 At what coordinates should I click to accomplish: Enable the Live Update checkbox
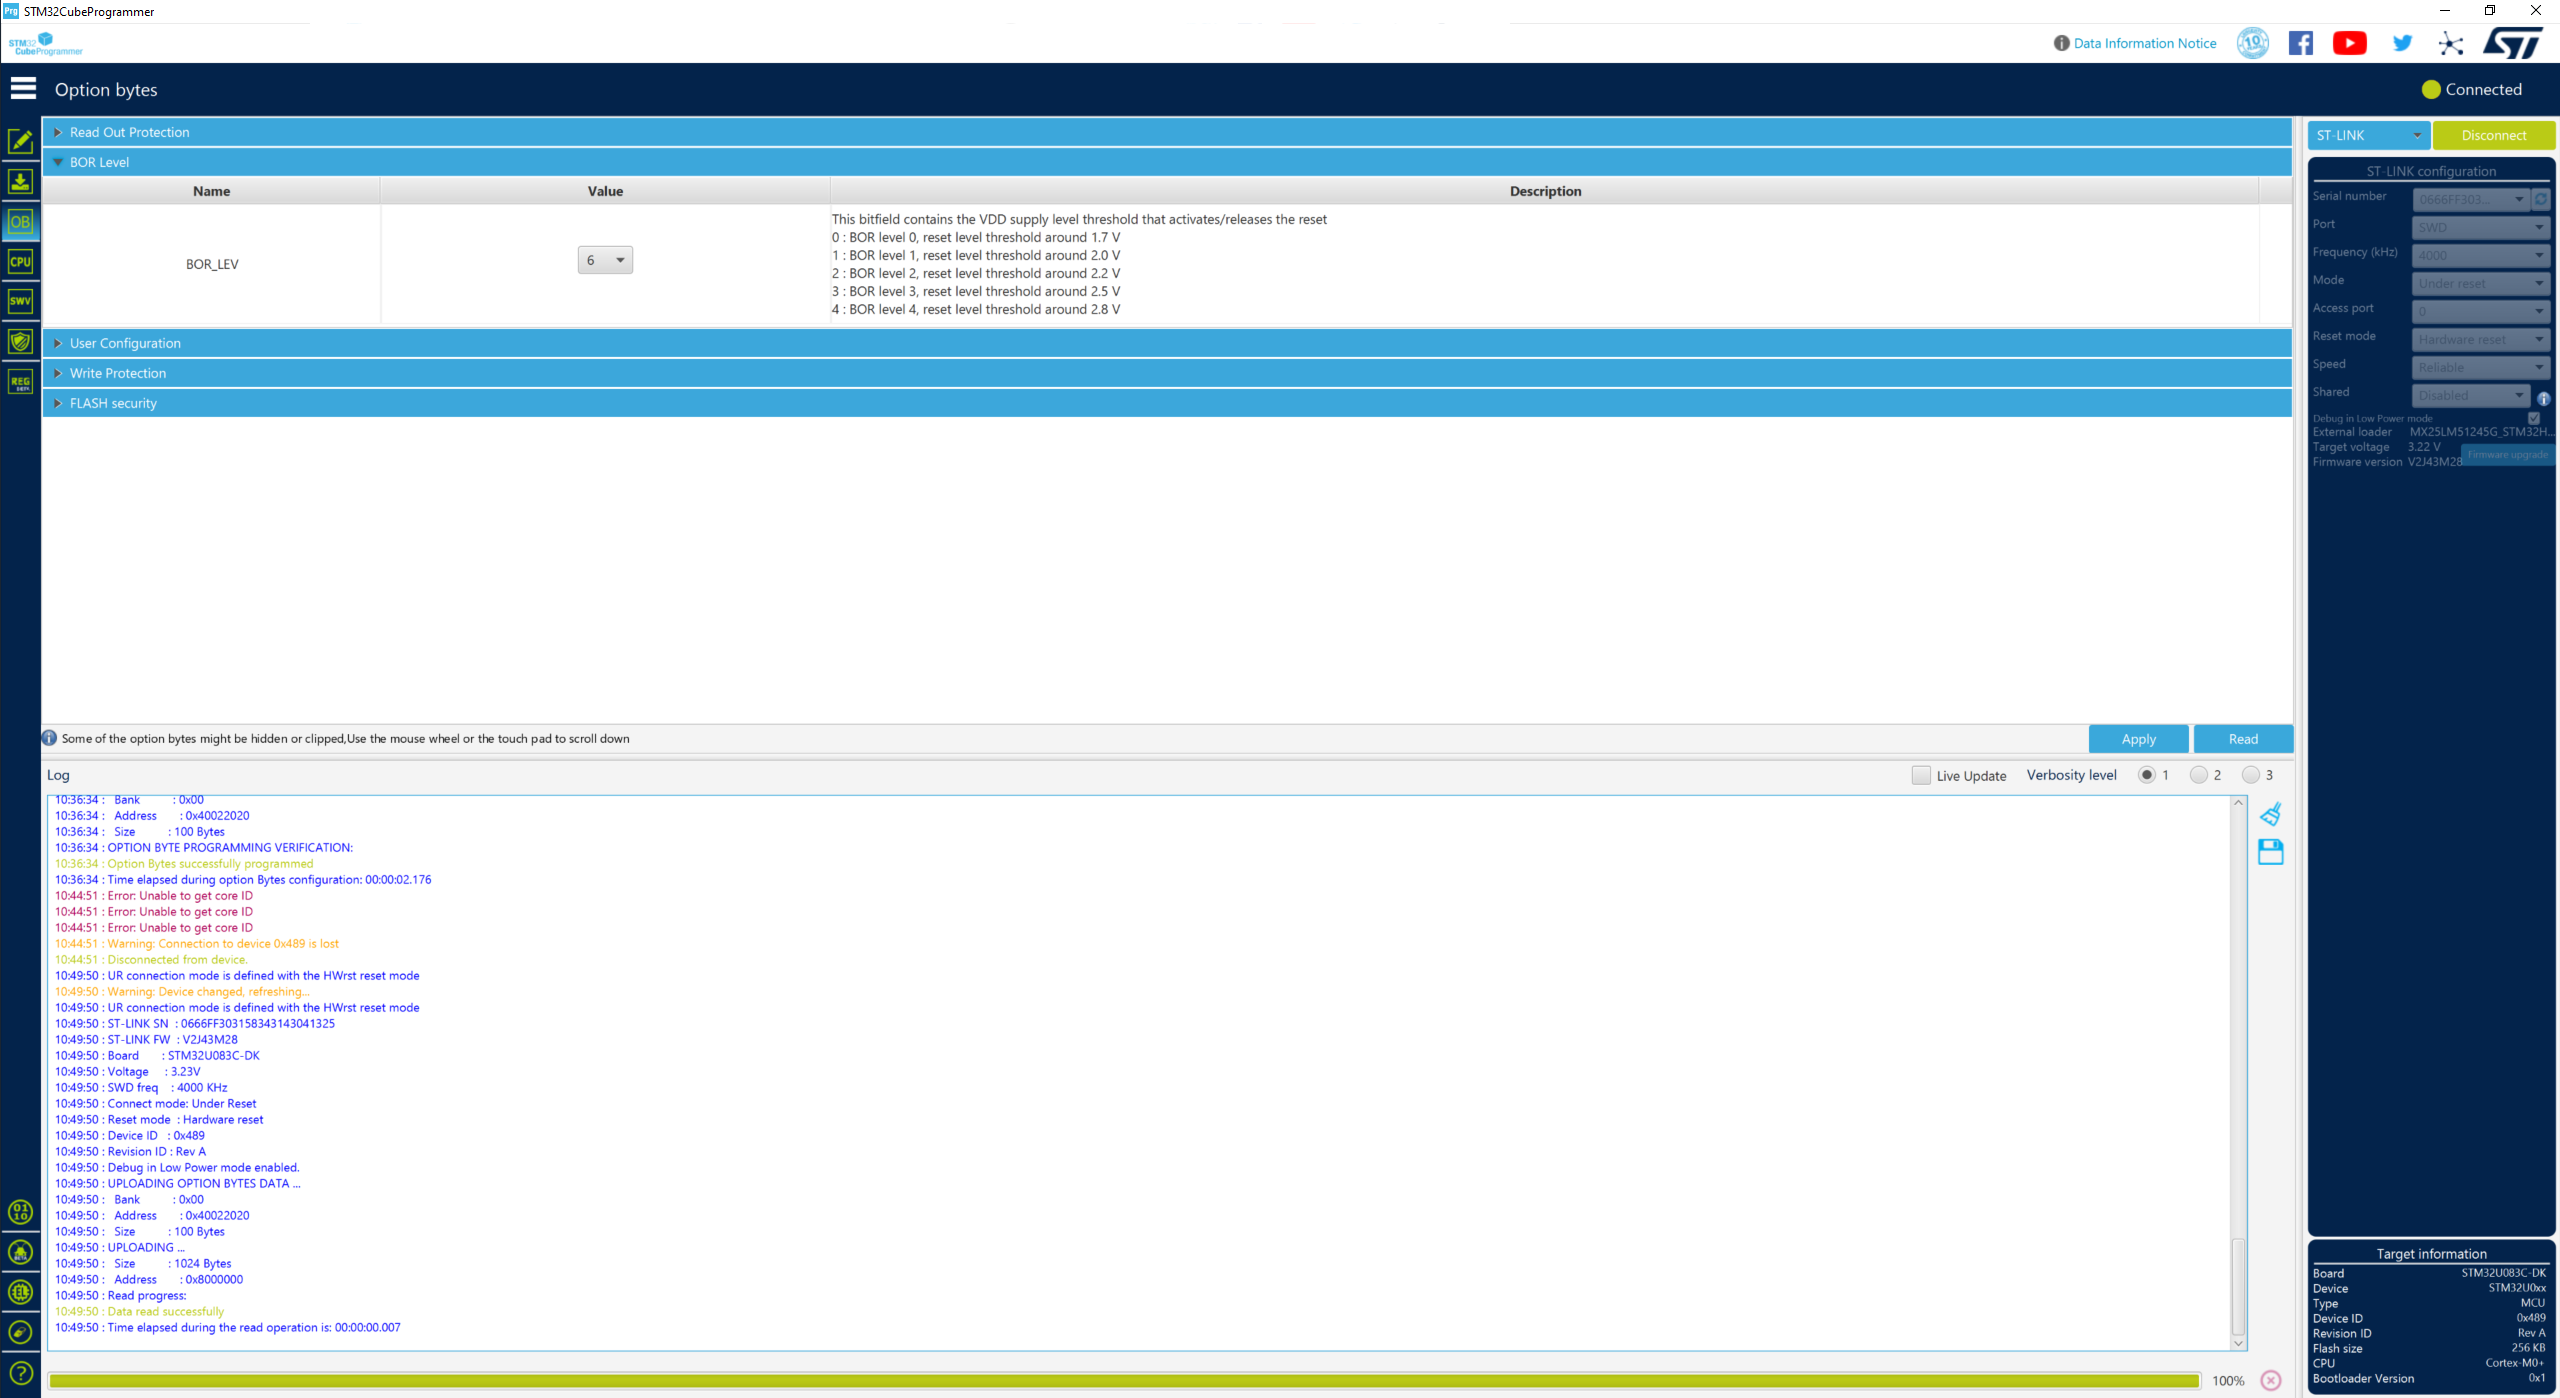pos(1920,775)
